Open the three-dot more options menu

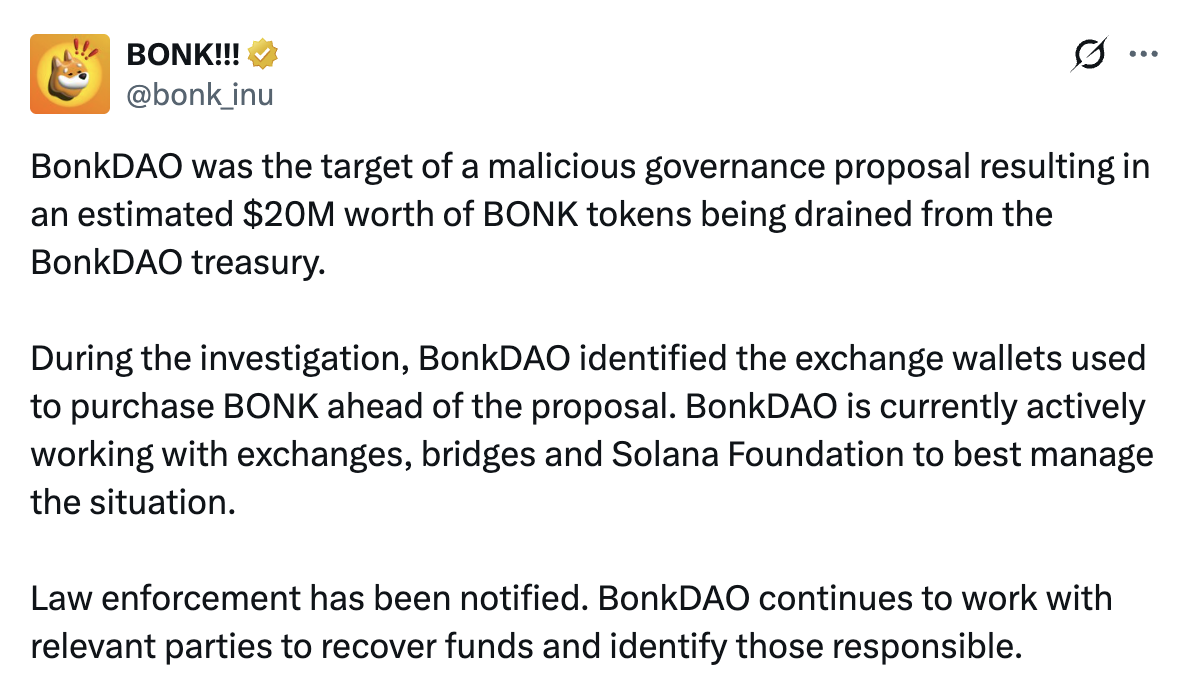[1144, 54]
